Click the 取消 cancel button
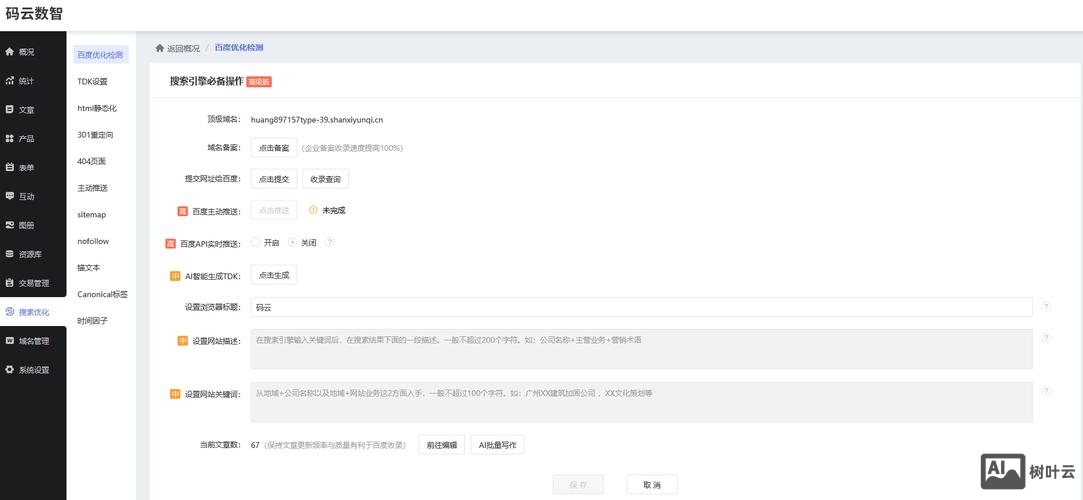This screenshot has height=500, width=1083. tap(652, 485)
